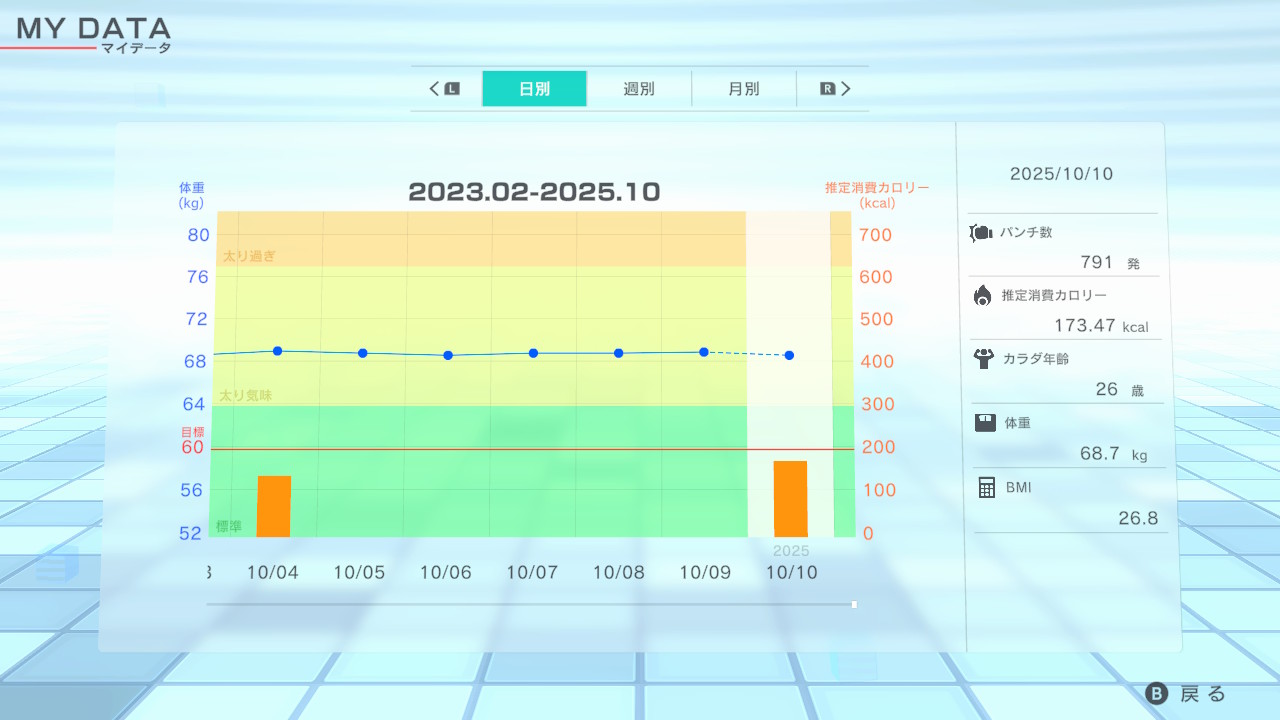1280x720 pixels.
Task: Click the punch count glove icon
Action: (980, 233)
